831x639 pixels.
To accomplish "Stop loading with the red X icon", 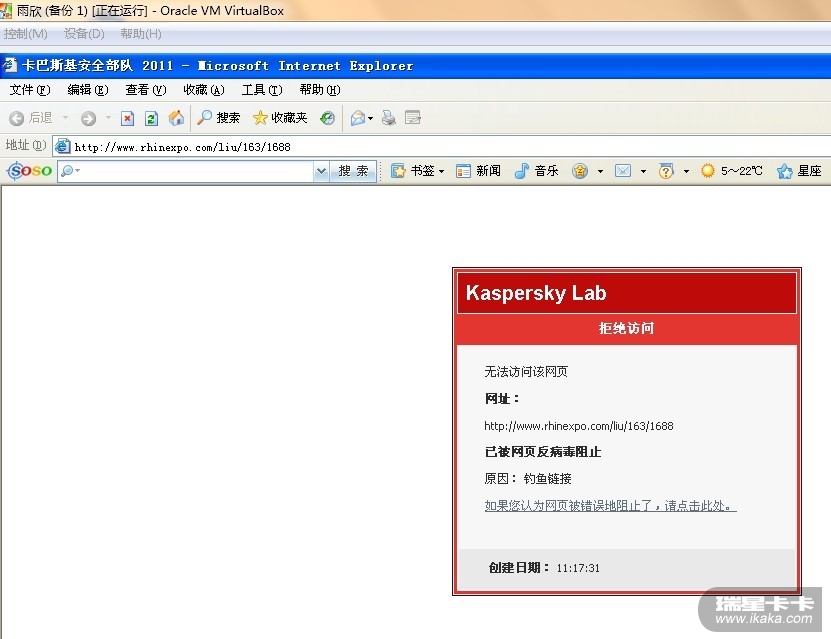I will [127, 118].
